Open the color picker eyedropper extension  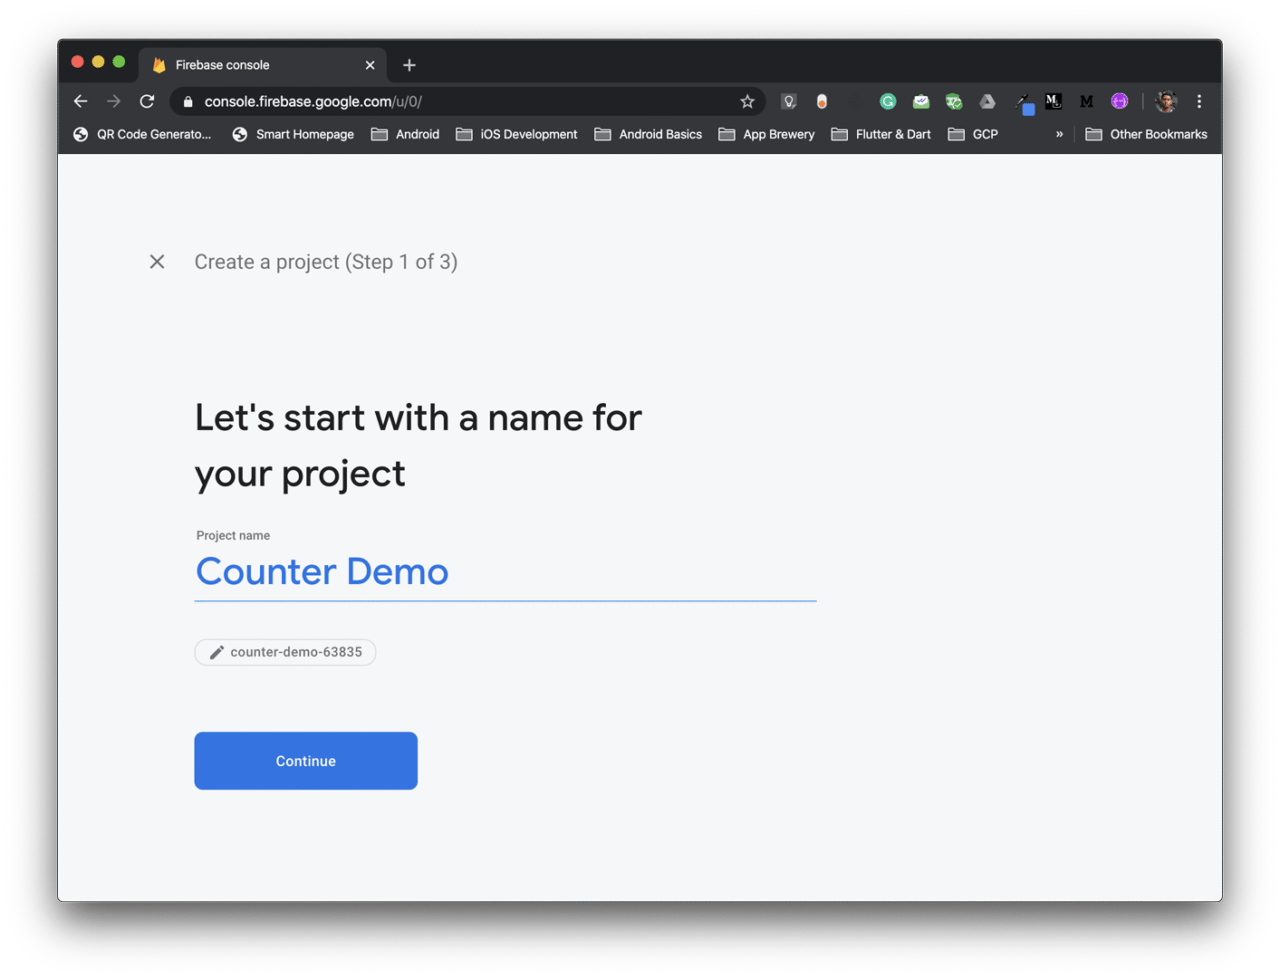(1024, 102)
